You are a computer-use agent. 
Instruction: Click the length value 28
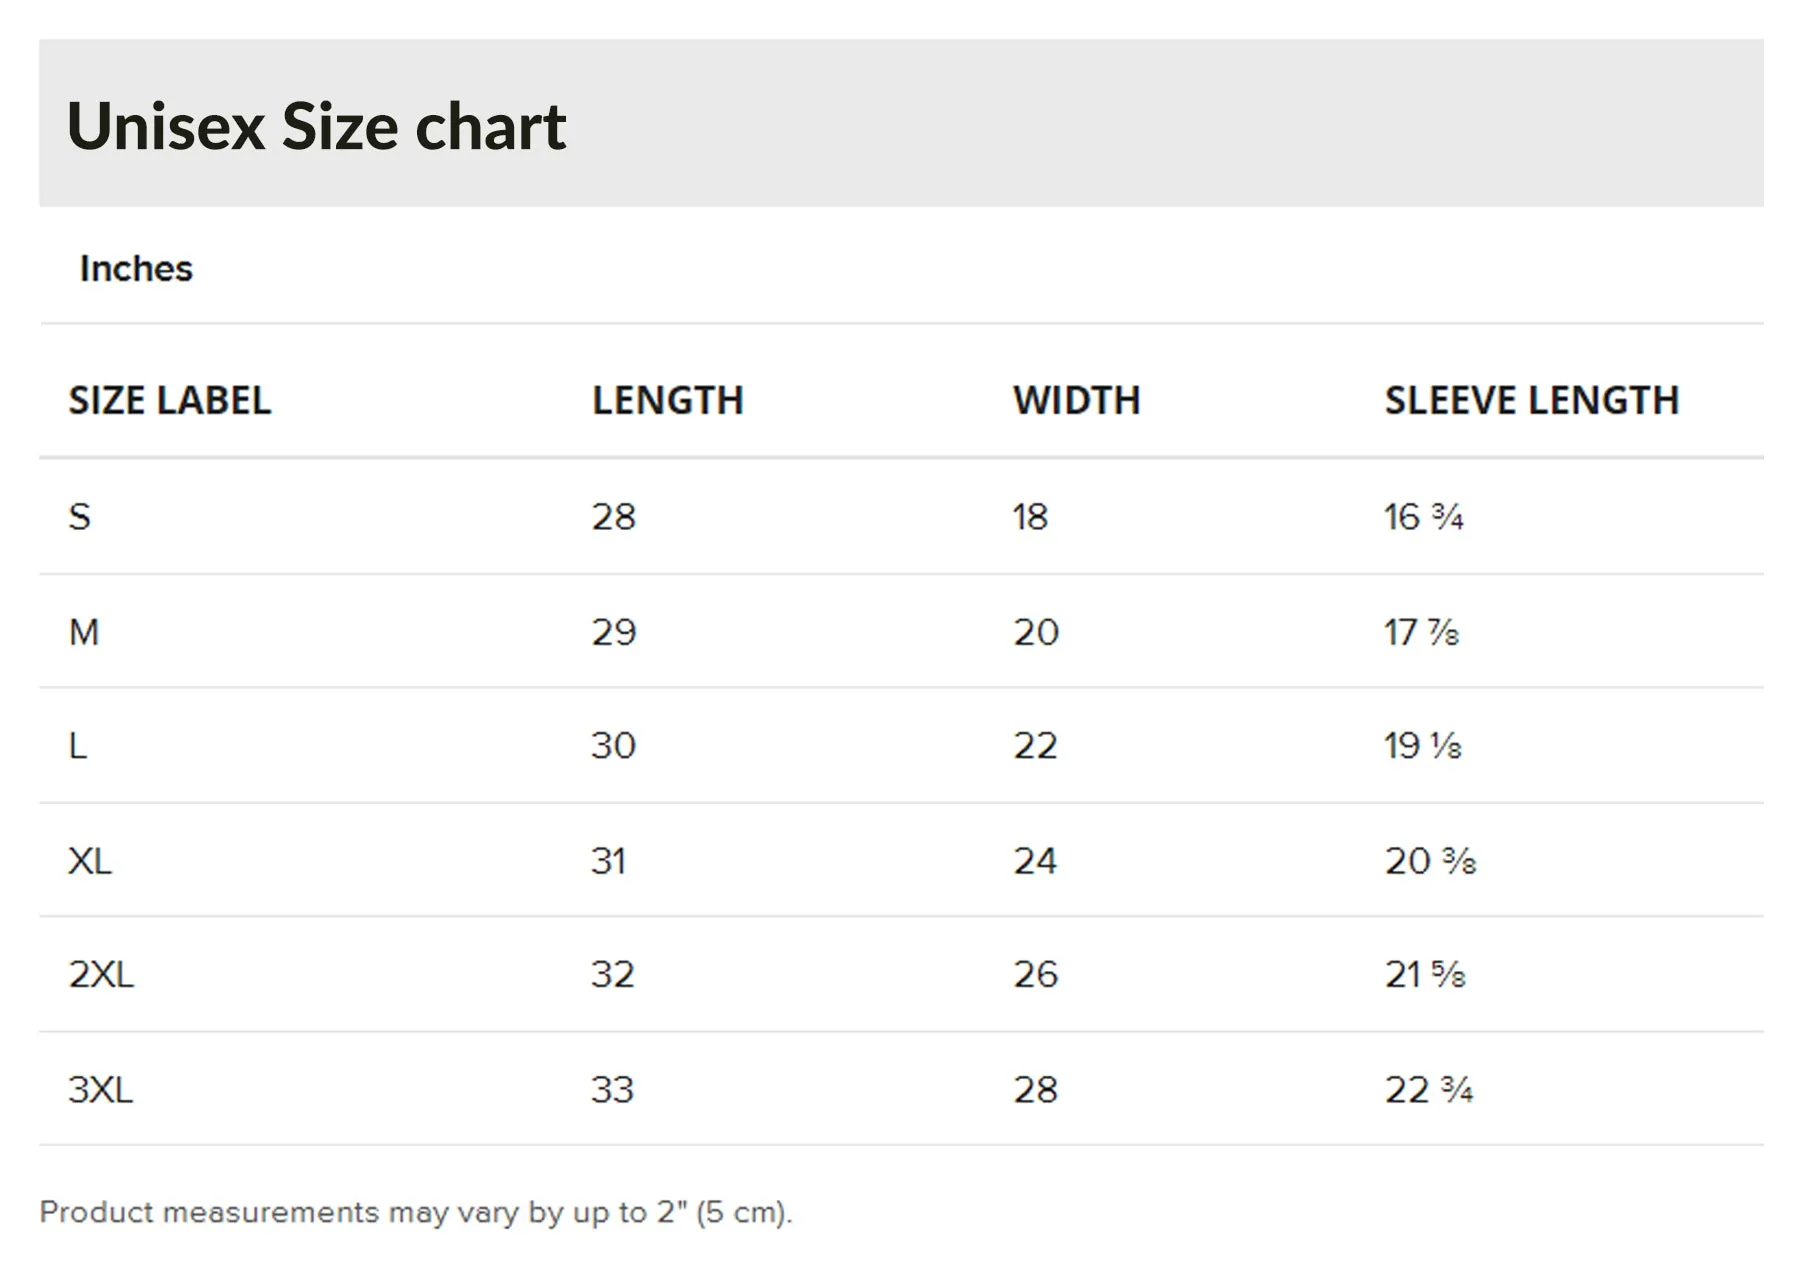click(x=614, y=517)
